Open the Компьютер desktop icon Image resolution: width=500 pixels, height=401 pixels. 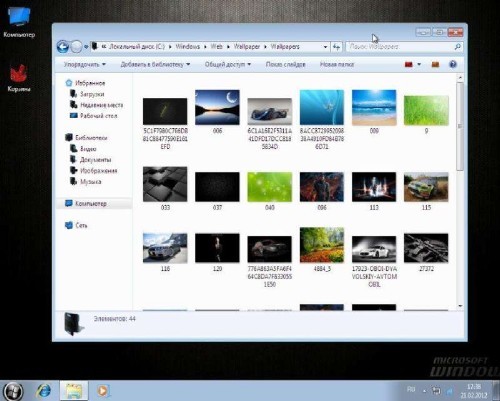click(19, 22)
